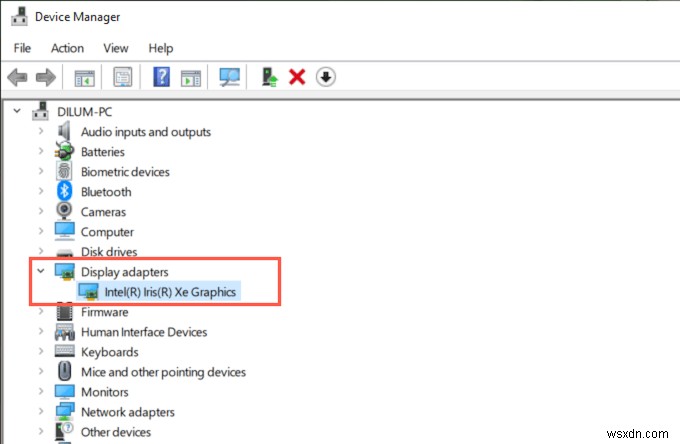Click the Human Interface Devices icon
The height and width of the screenshot is (444, 680).
pyautogui.click(x=65, y=332)
